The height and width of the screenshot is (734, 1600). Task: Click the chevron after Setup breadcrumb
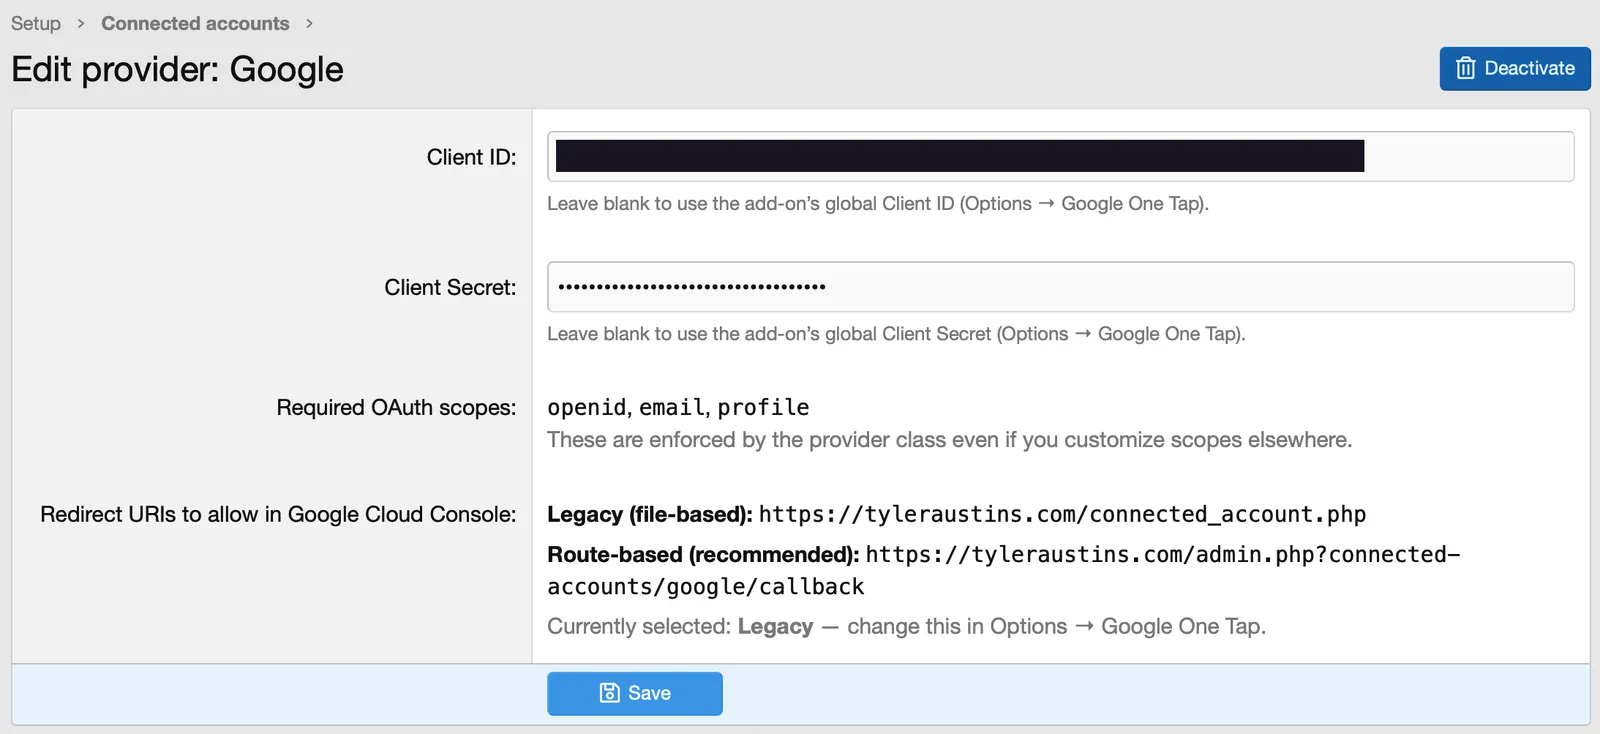pos(81,23)
